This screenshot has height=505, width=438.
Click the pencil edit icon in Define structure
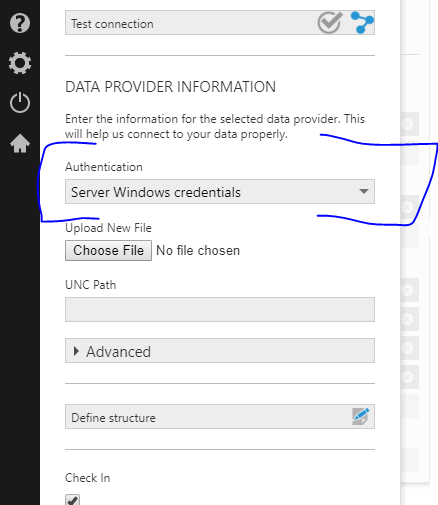click(x=361, y=416)
